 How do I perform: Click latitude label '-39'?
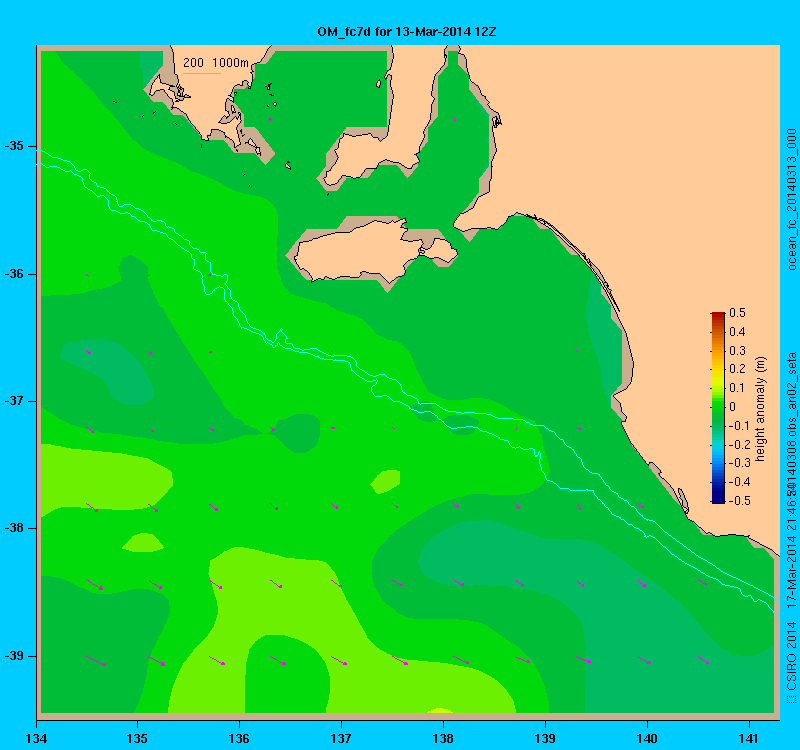(x=14, y=656)
